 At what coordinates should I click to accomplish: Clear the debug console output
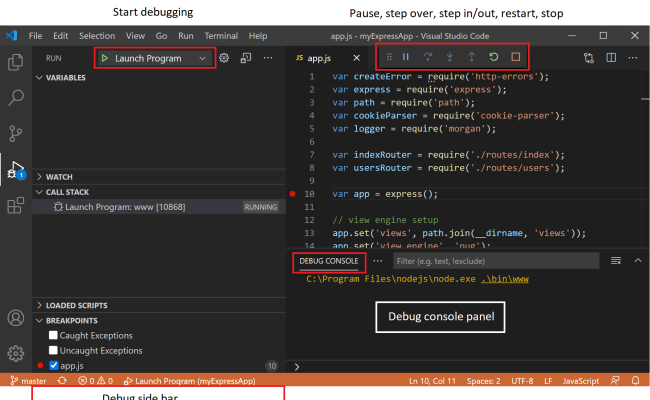tap(616, 261)
